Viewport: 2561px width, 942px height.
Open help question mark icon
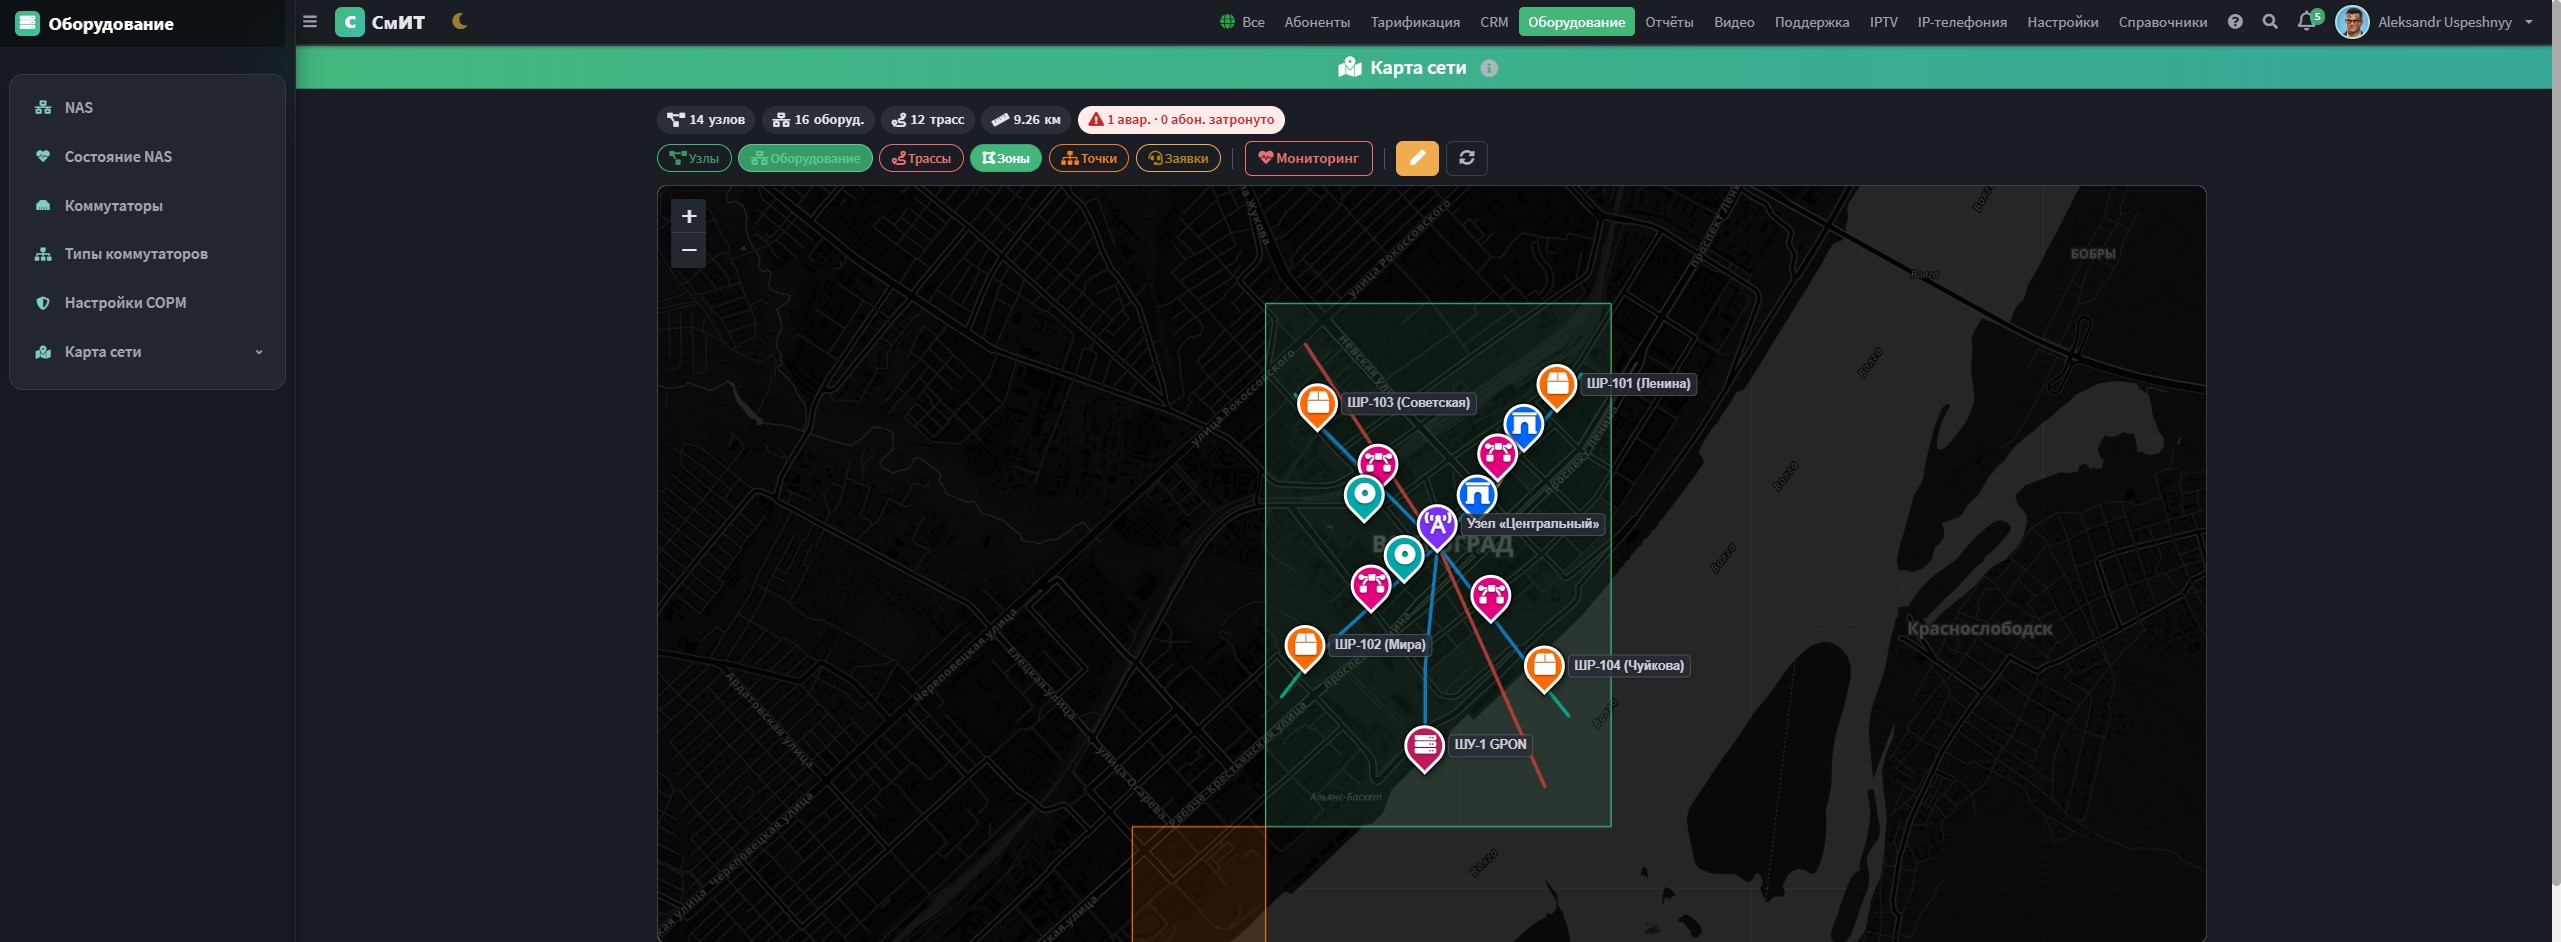2235,22
